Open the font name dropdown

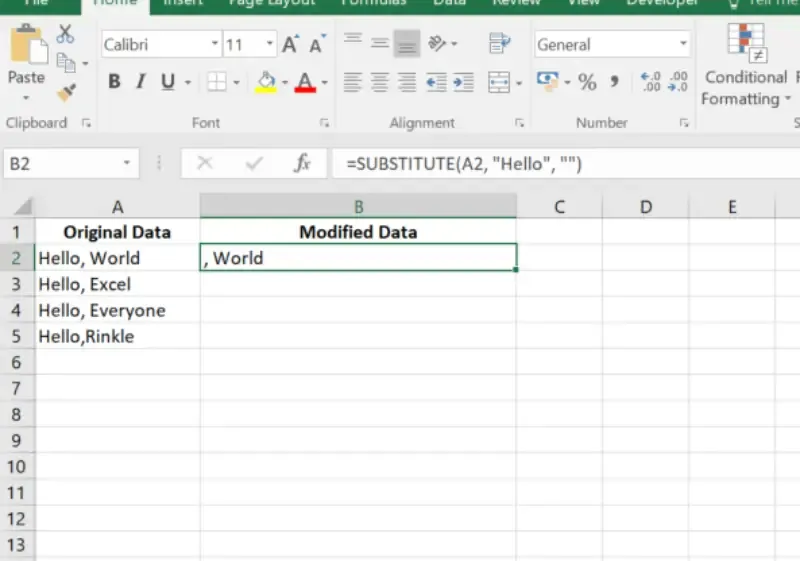coord(215,44)
